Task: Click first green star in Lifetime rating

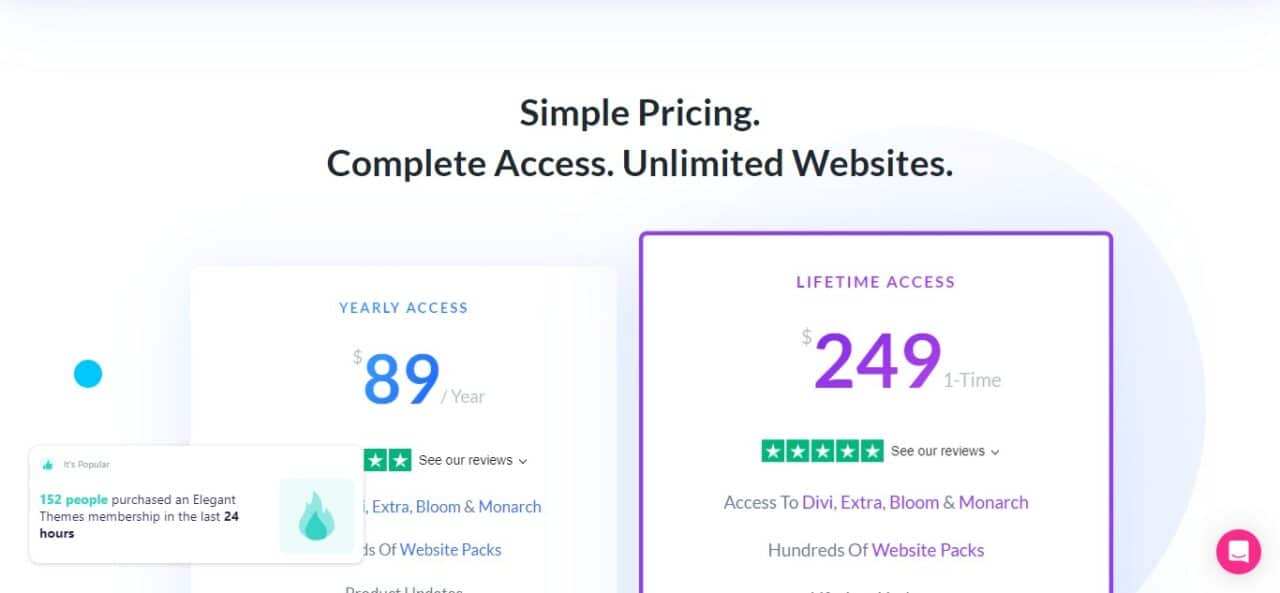Action: 773,451
